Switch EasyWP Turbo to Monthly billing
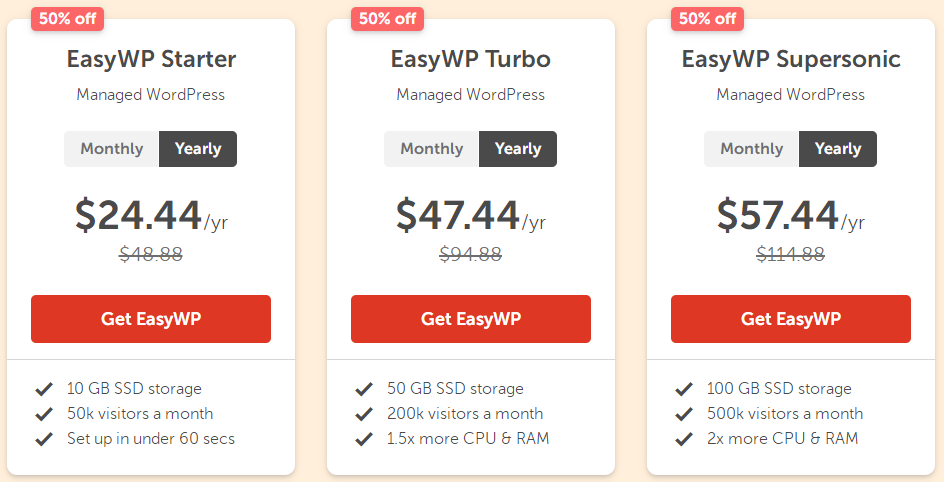The image size is (944, 482). tap(432, 149)
